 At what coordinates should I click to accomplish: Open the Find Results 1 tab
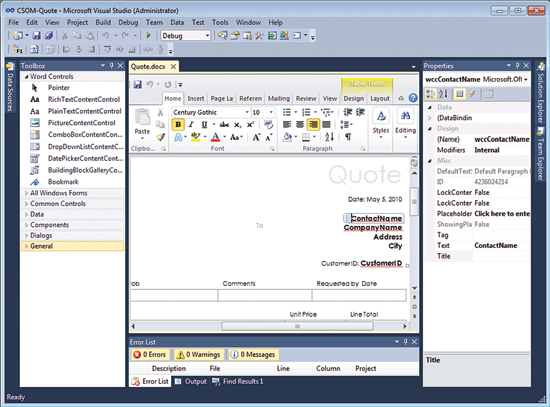click(238, 381)
